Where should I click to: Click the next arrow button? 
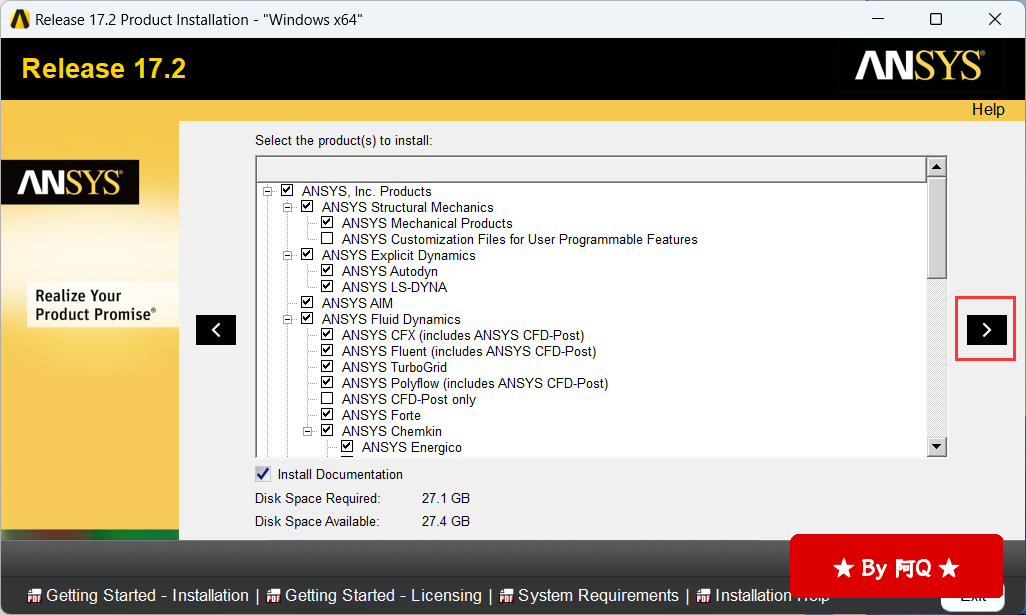(986, 329)
